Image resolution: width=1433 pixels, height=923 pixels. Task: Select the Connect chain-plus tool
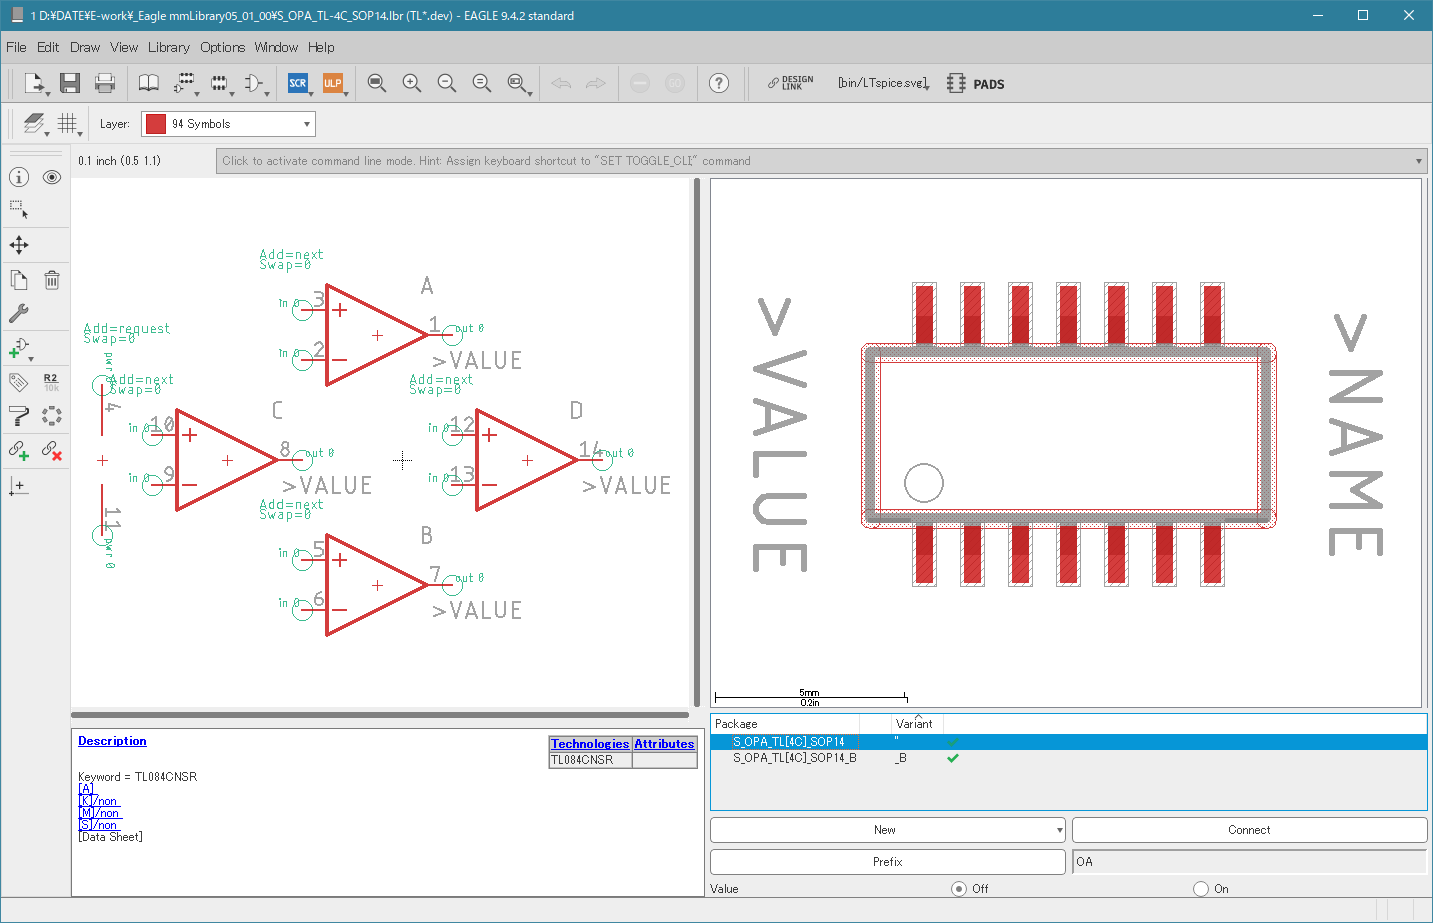(x=19, y=451)
